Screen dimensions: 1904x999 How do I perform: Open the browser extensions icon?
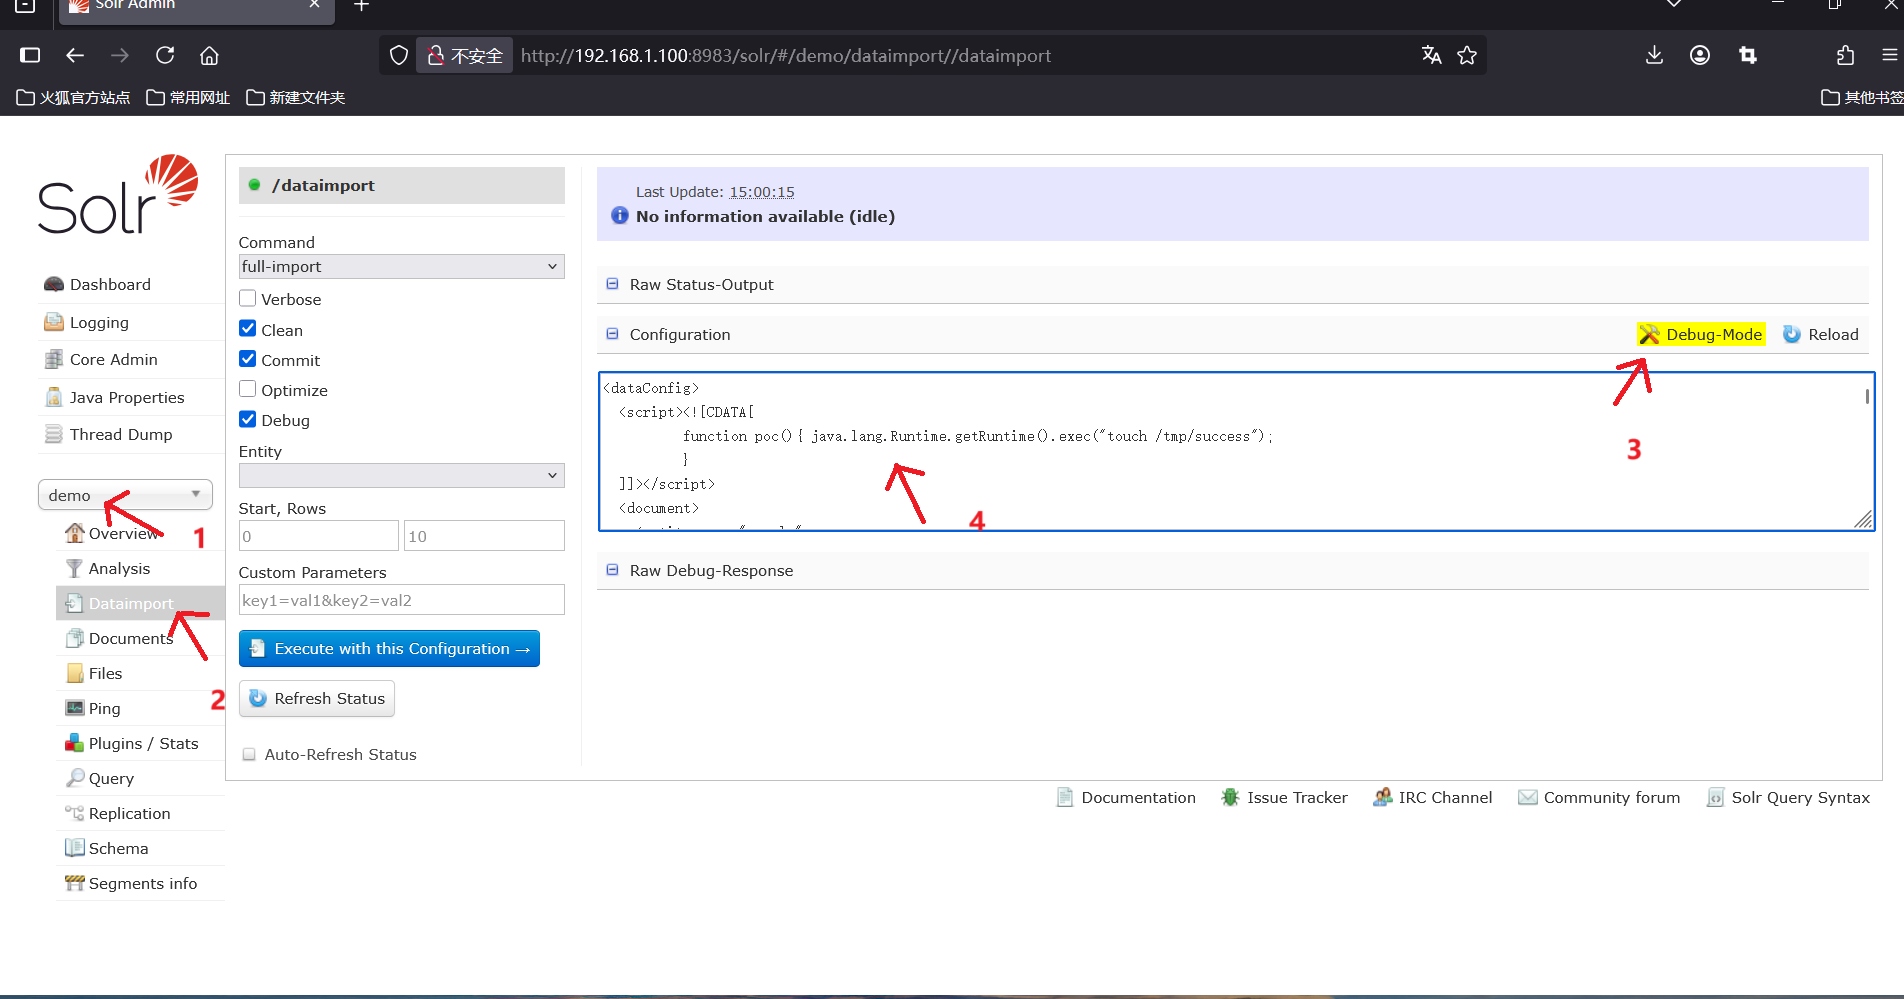click(x=1845, y=55)
